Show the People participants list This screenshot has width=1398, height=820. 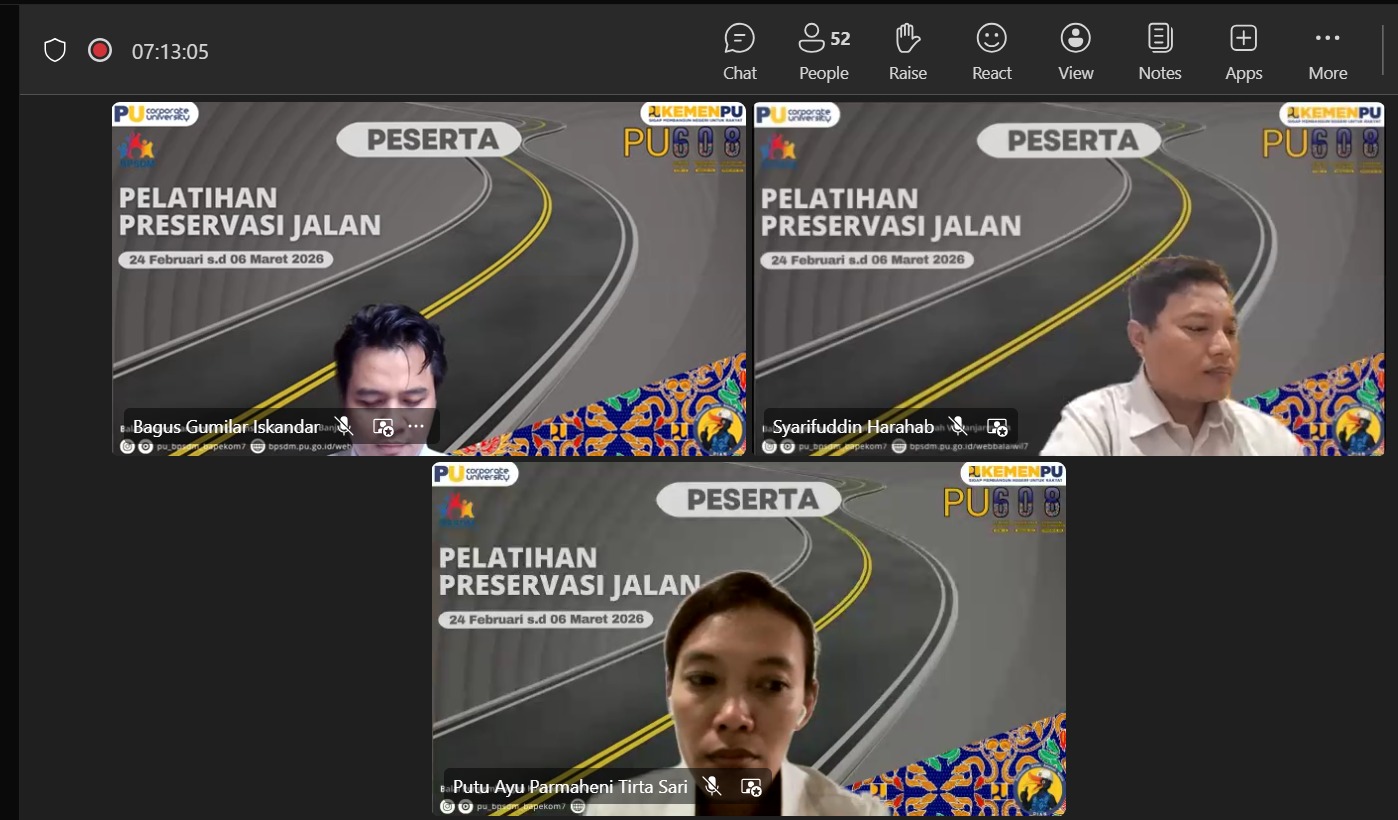tap(823, 52)
